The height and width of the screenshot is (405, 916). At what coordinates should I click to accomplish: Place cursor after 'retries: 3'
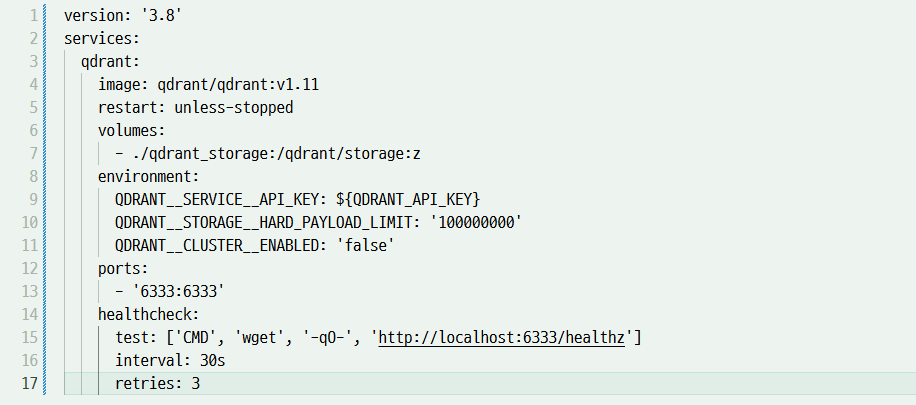point(202,383)
